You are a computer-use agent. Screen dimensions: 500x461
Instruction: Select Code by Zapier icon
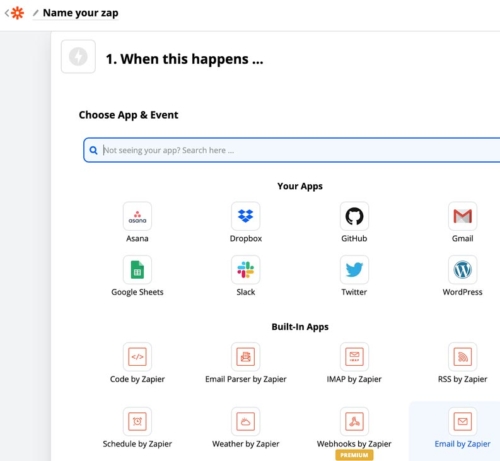[137, 357]
